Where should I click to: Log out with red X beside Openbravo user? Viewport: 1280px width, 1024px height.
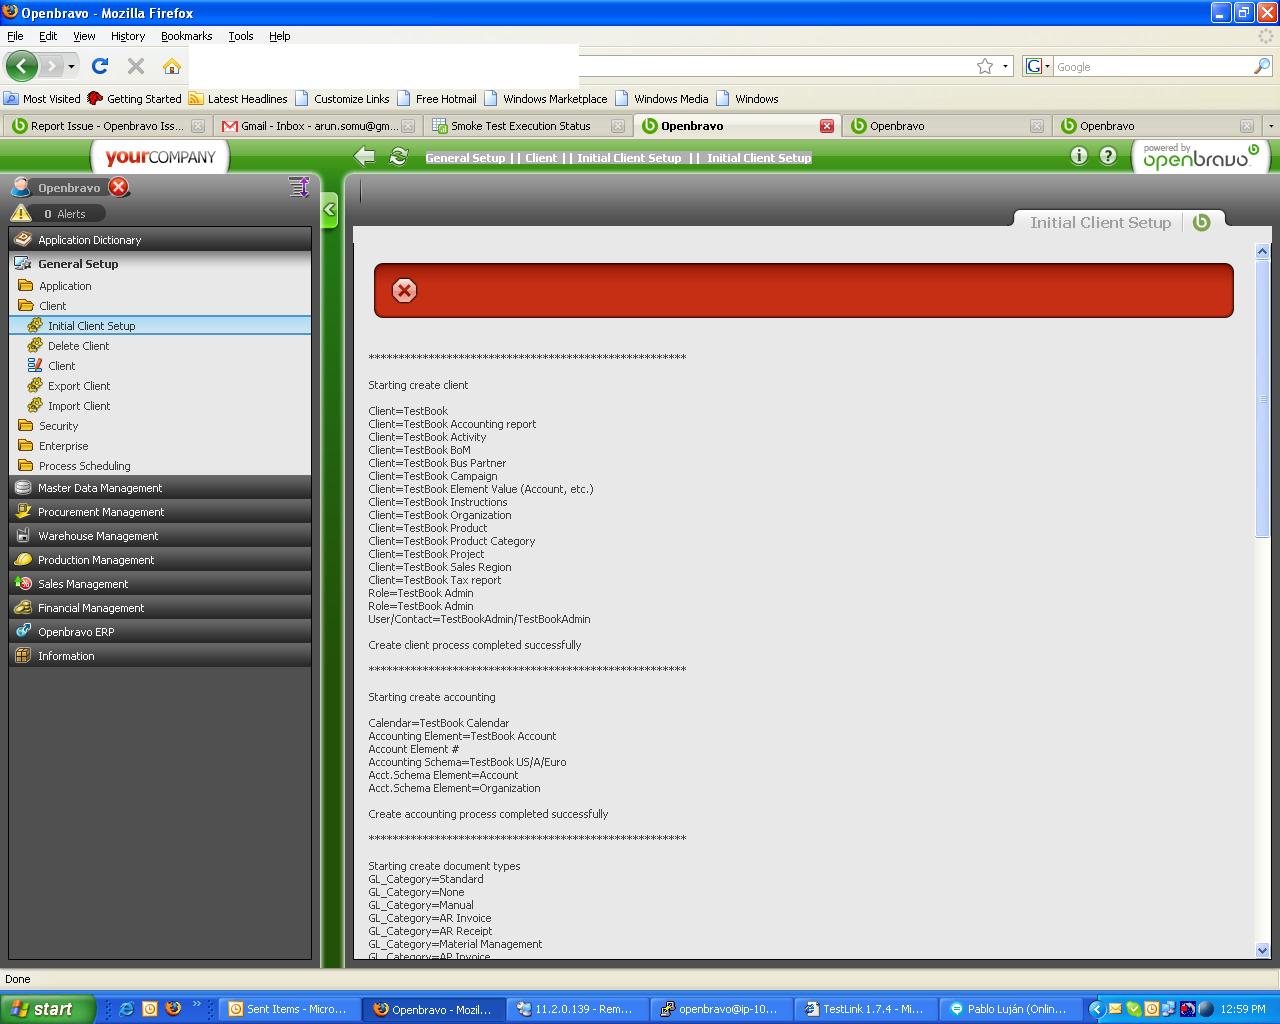119,187
